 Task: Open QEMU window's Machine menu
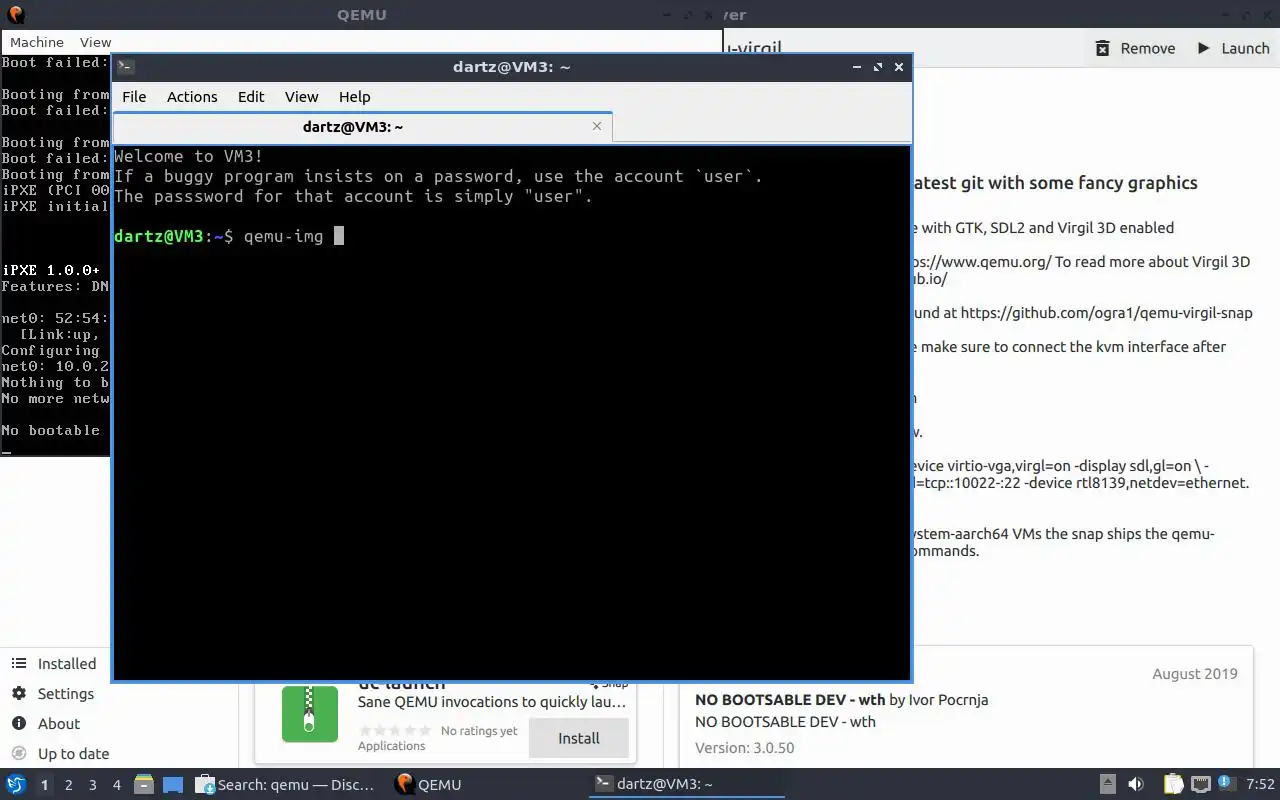pos(37,42)
